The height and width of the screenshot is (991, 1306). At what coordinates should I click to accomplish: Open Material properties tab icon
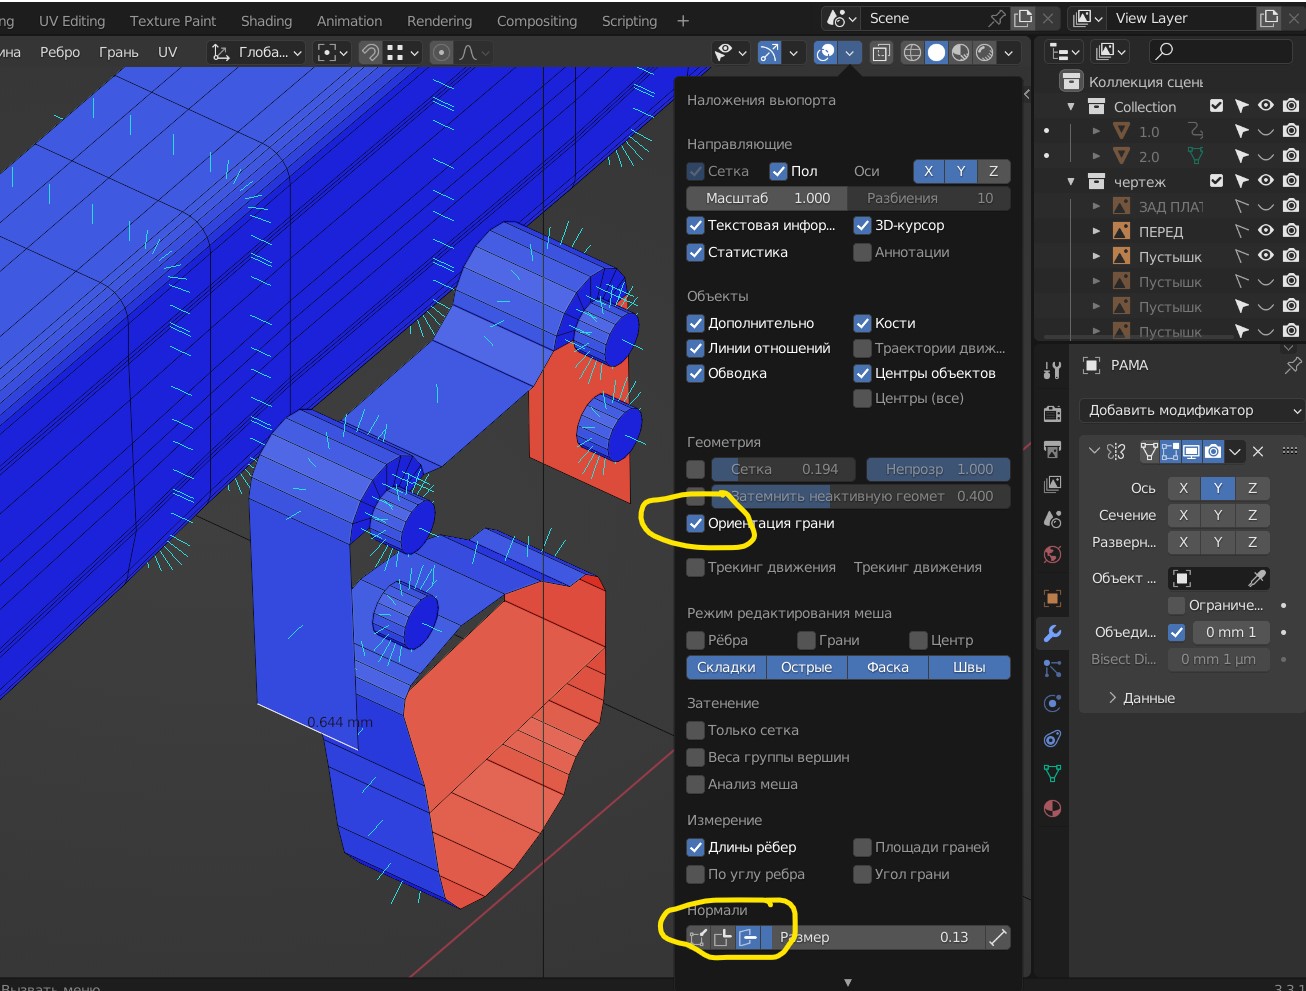[x=1052, y=808]
